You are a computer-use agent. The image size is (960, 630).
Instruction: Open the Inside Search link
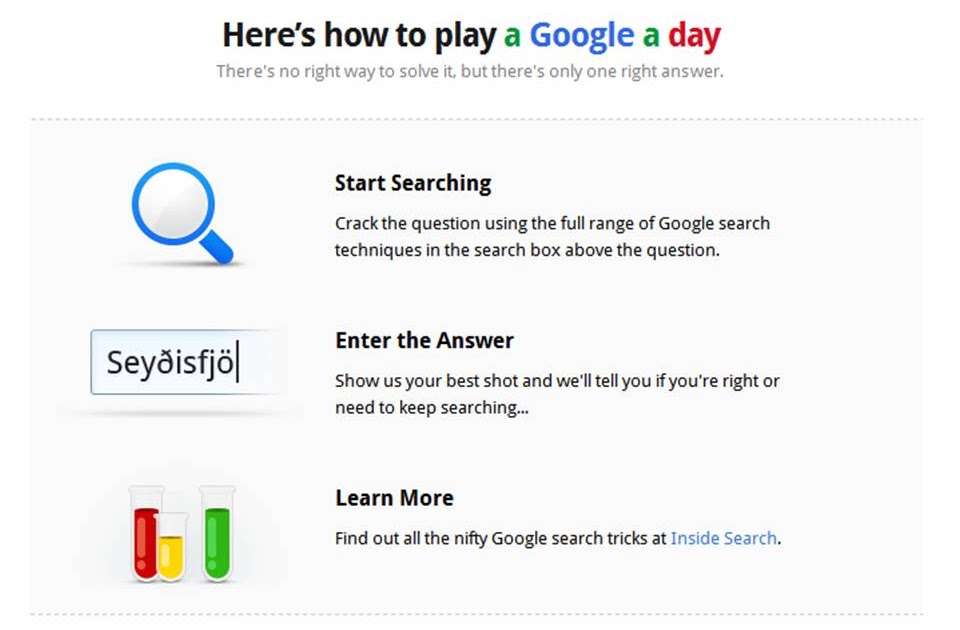(x=724, y=538)
